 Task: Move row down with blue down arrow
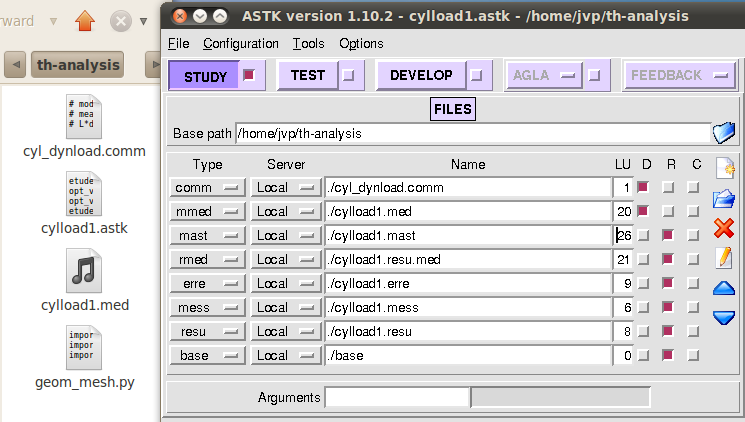pyautogui.click(x=724, y=317)
